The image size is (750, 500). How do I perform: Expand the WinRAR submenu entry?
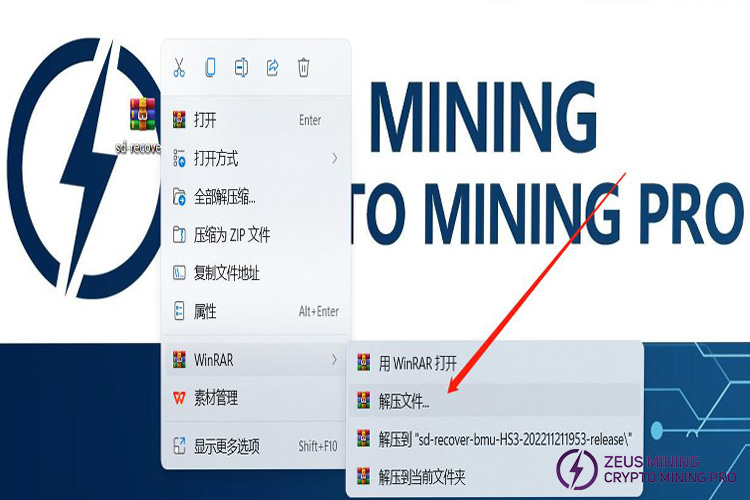(214, 359)
